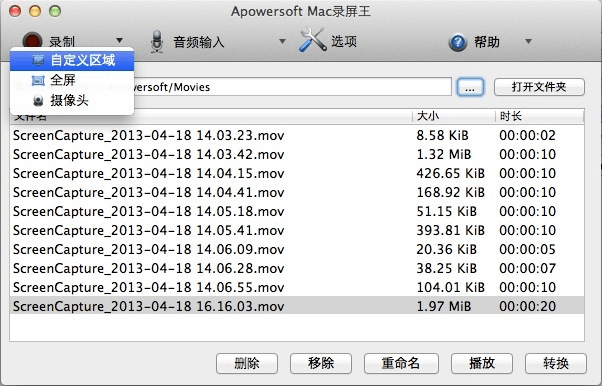602x386 pixels.
Task: Sort by the 时长 column header
Action: [539, 116]
